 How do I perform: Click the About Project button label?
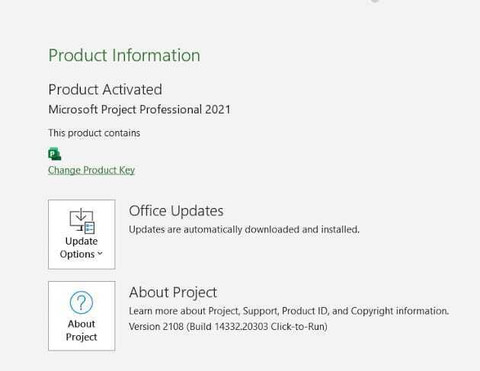click(x=81, y=330)
